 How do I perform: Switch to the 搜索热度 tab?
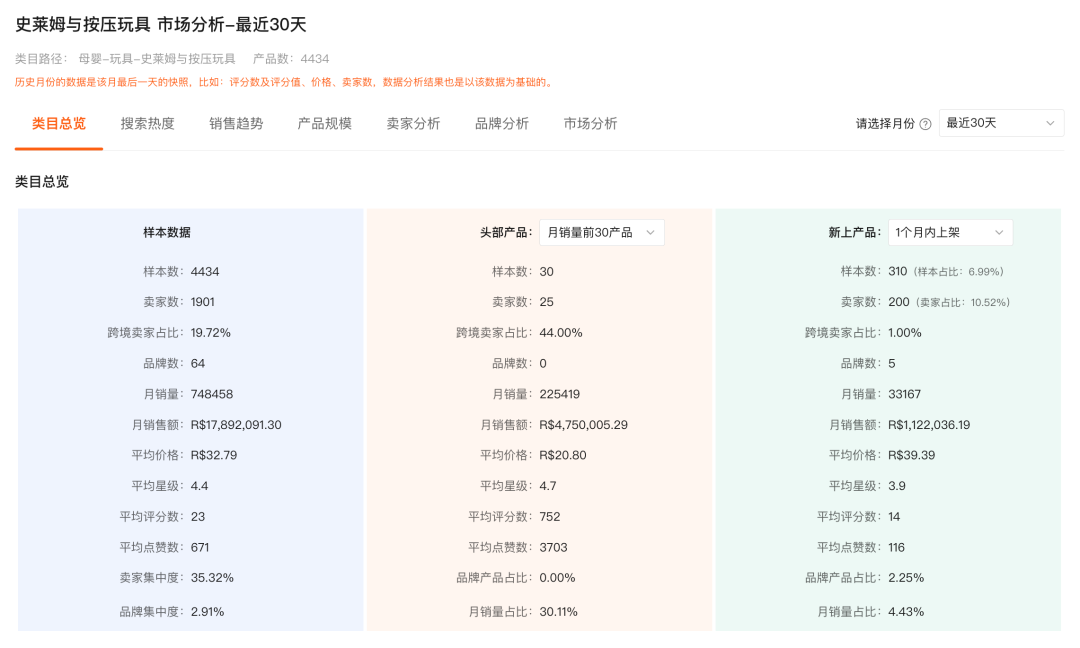coord(147,124)
